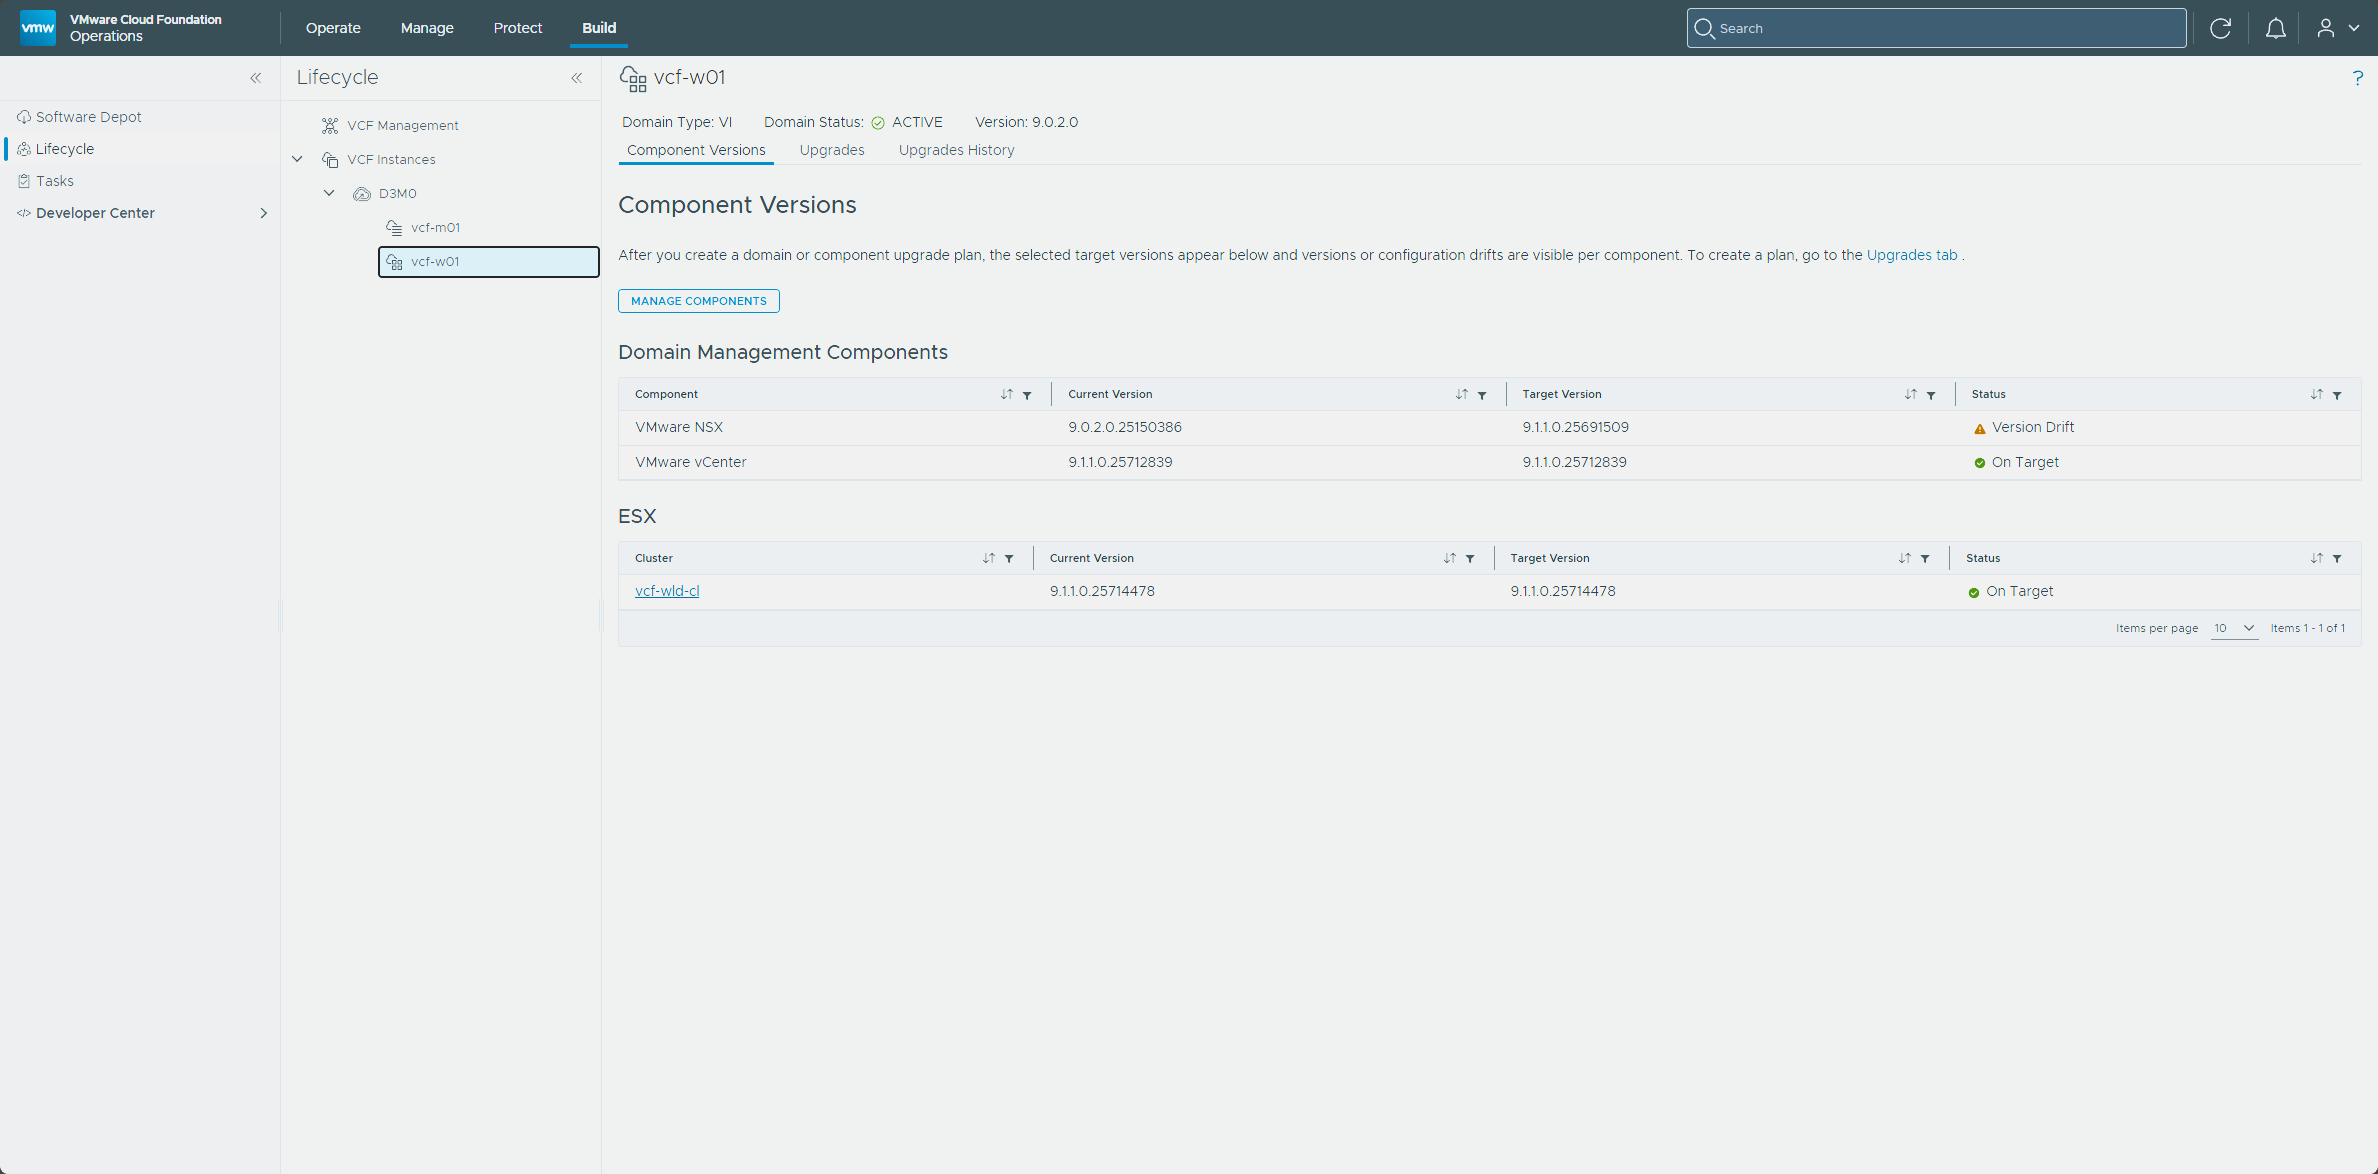Sort the ESX Target Version column

[1904, 558]
